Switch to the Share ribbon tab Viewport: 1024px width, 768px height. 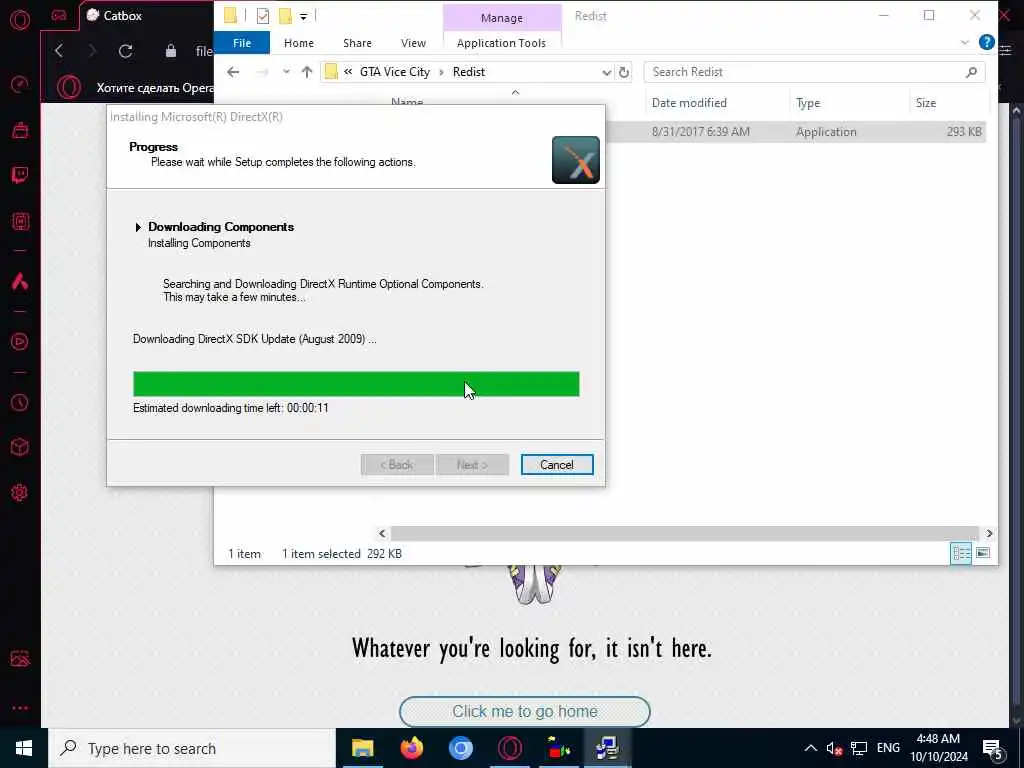[x=357, y=42]
